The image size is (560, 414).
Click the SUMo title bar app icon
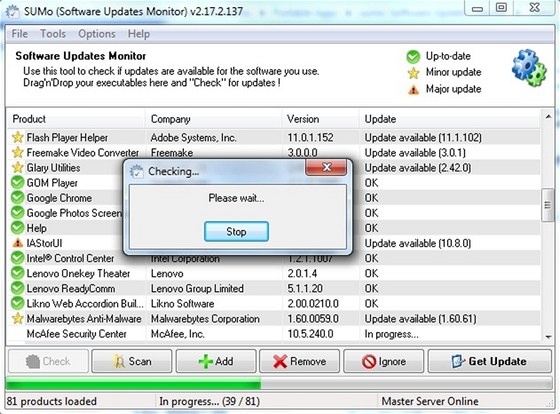click(x=13, y=11)
